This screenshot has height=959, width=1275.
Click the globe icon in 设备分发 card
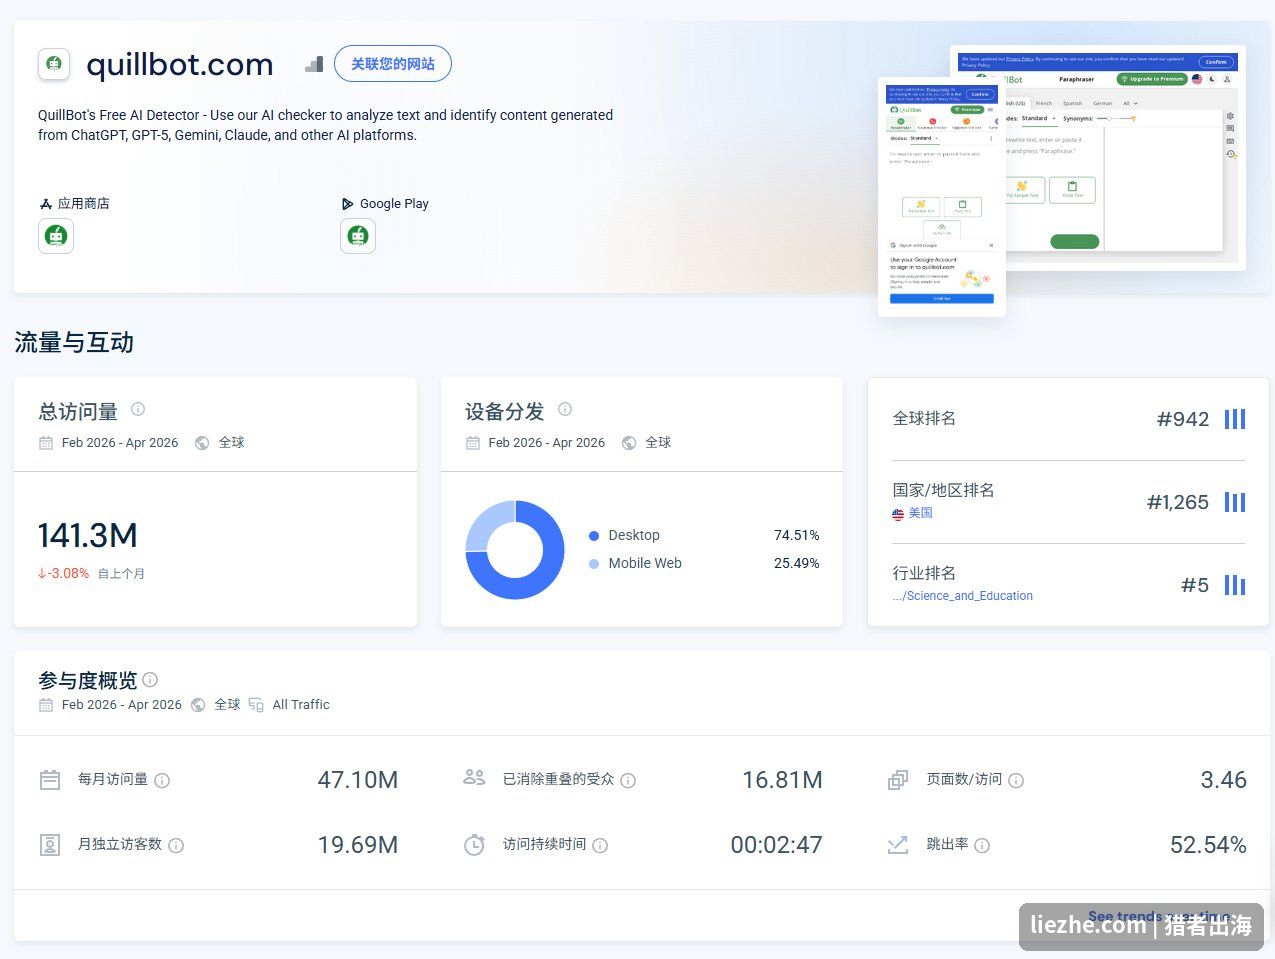tap(629, 443)
